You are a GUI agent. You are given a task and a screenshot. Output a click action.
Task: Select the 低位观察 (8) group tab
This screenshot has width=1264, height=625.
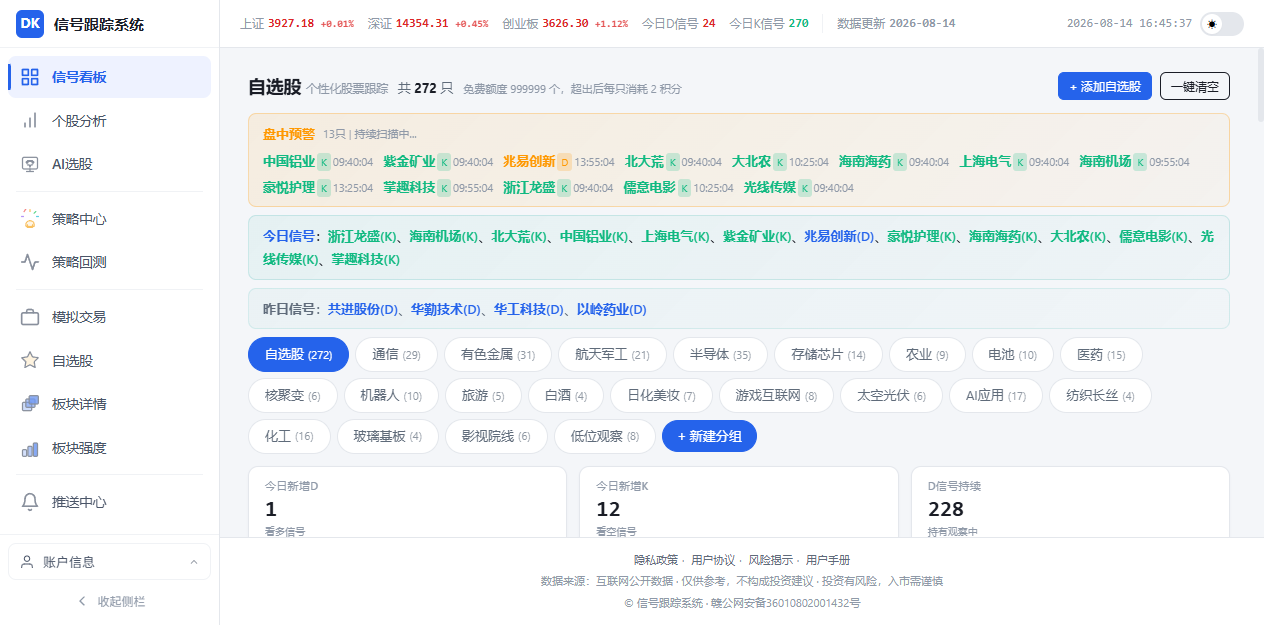(x=605, y=436)
